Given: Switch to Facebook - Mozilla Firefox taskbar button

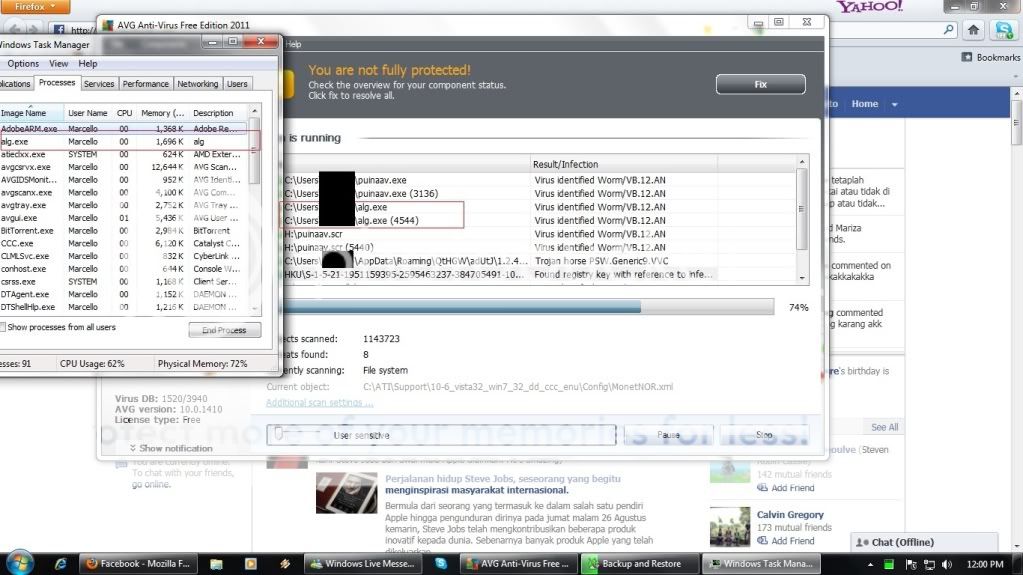Looking at the screenshot, I should click(x=138, y=564).
